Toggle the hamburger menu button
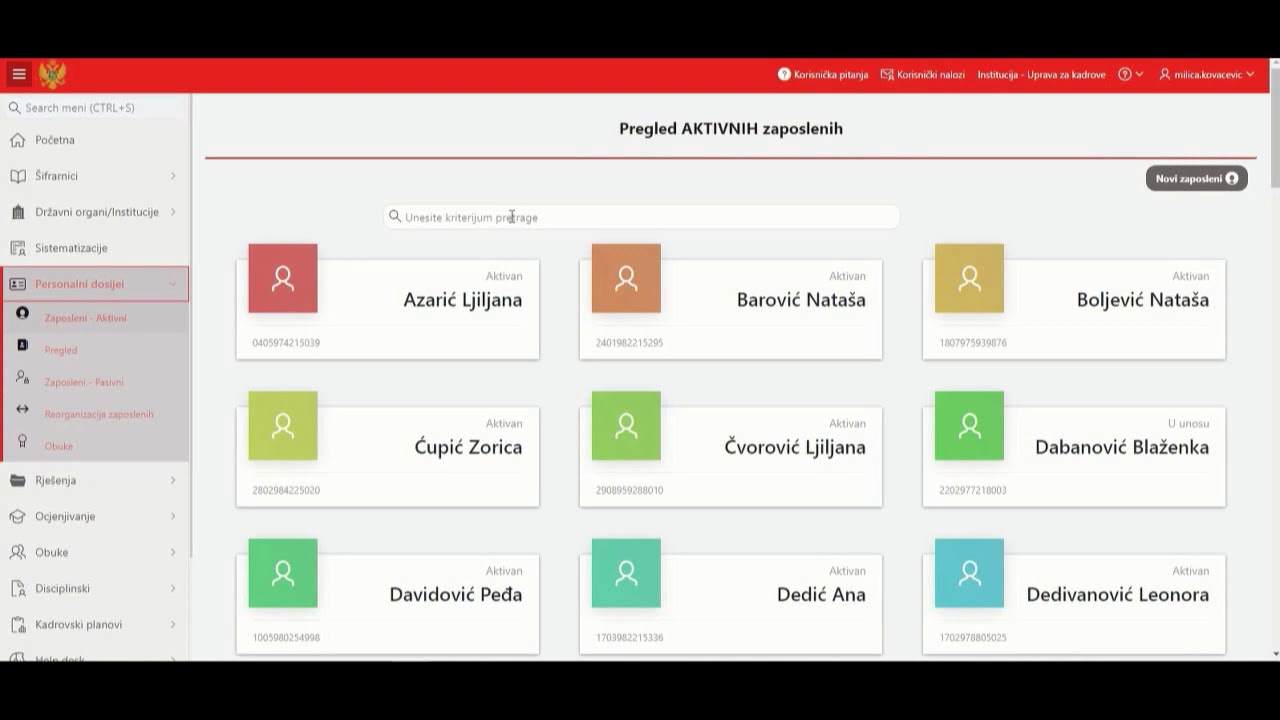Viewport: 1280px width, 720px height. pyautogui.click(x=18, y=74)
